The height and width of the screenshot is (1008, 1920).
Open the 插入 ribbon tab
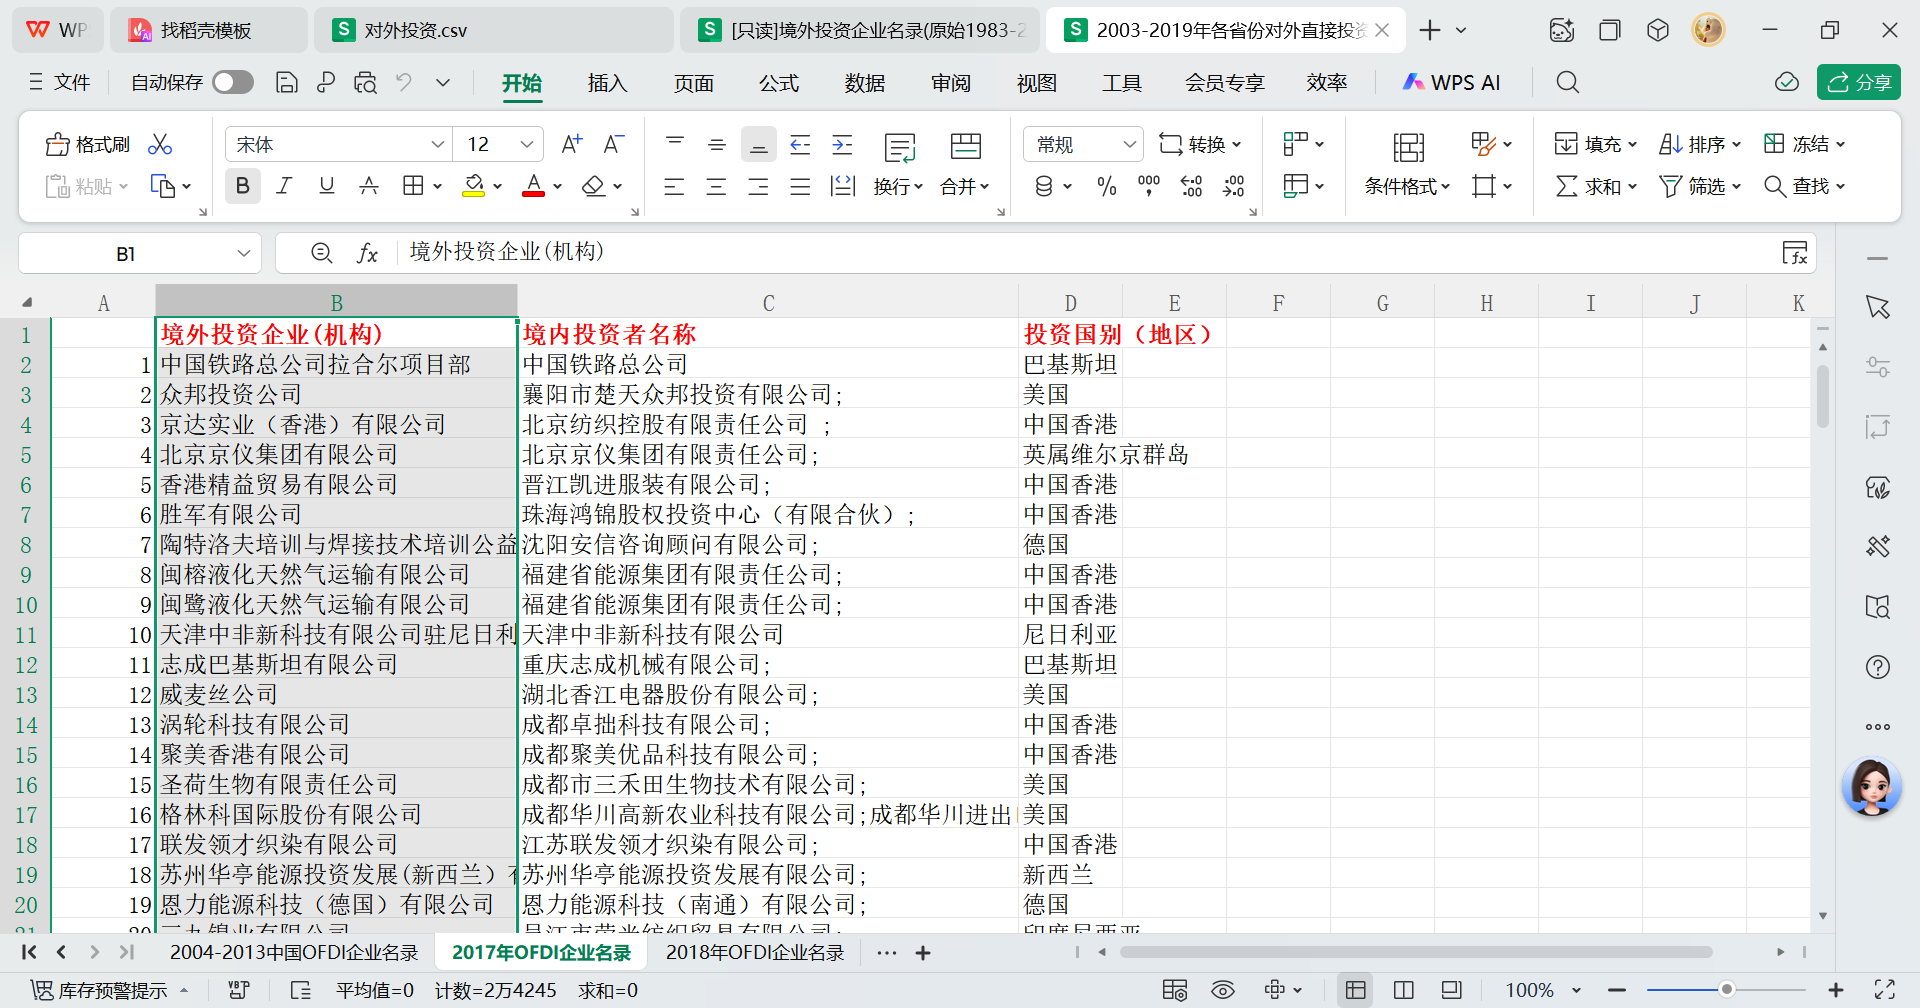tap(607, 83)
